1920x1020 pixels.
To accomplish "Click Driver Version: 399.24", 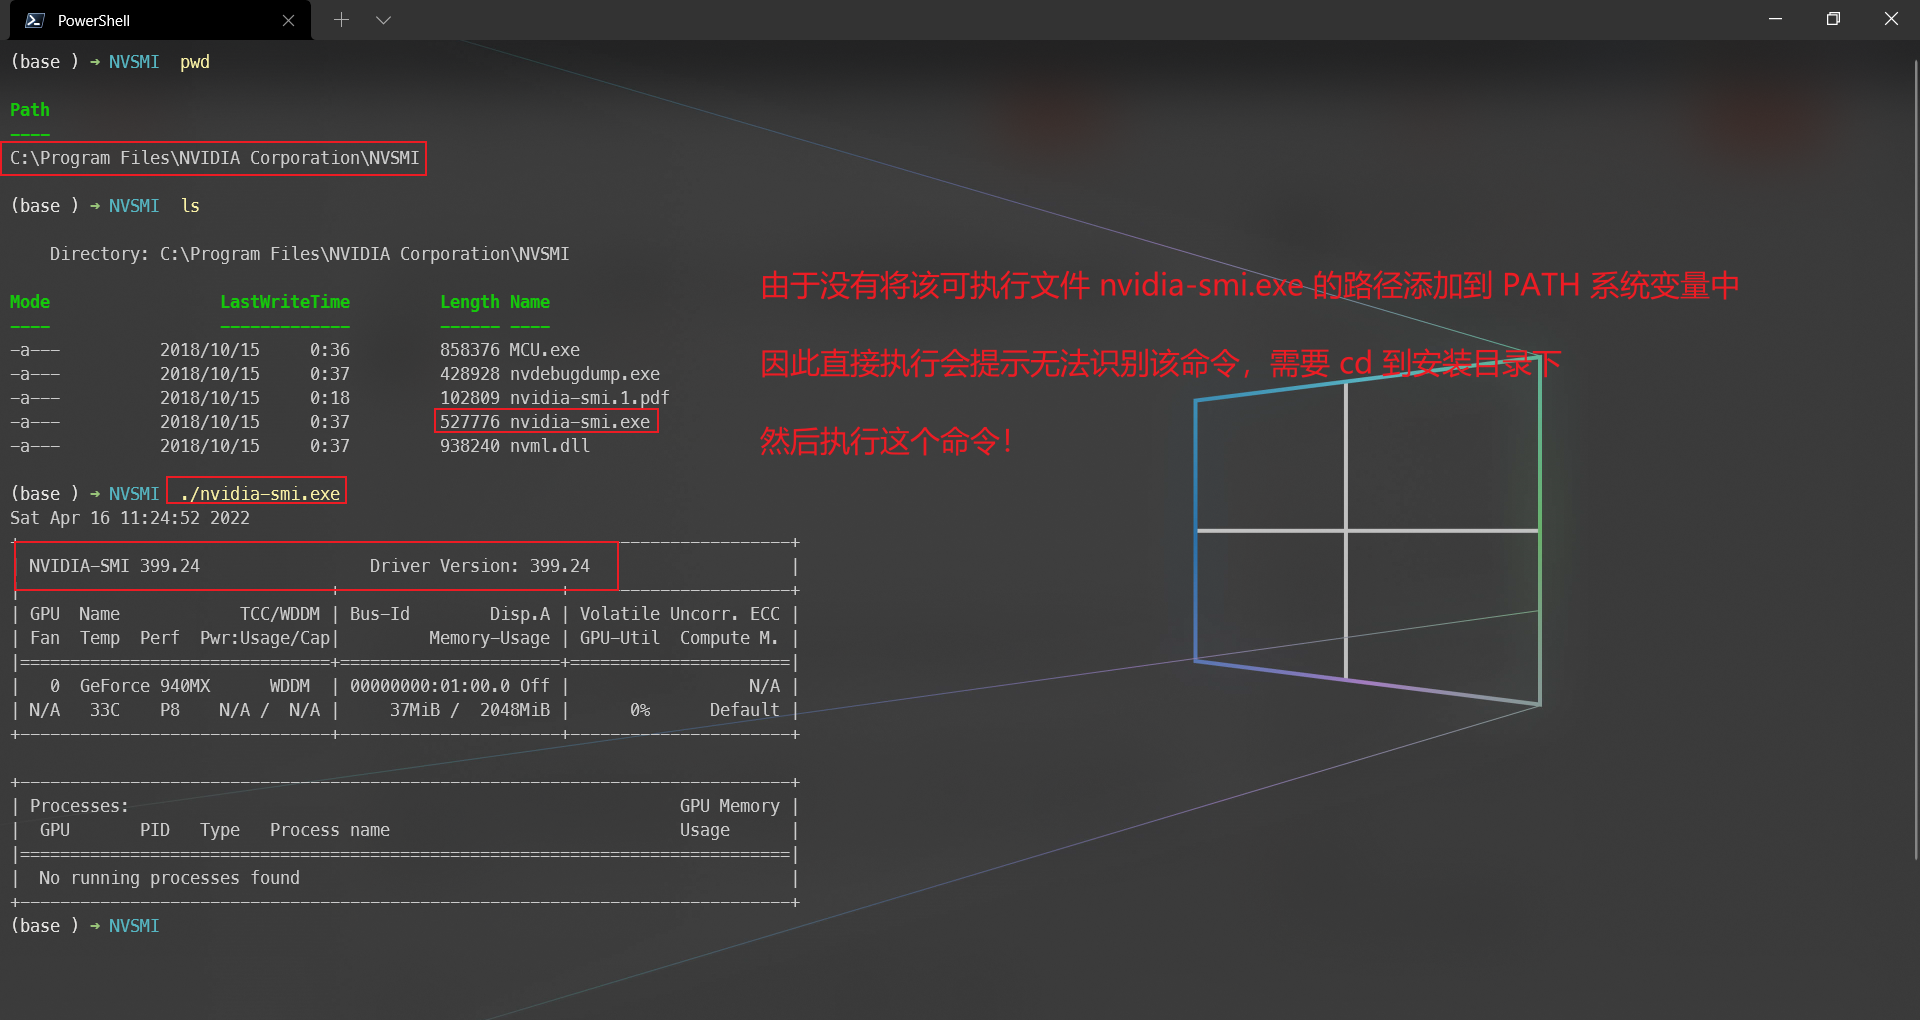I will (x=480, y=566).
